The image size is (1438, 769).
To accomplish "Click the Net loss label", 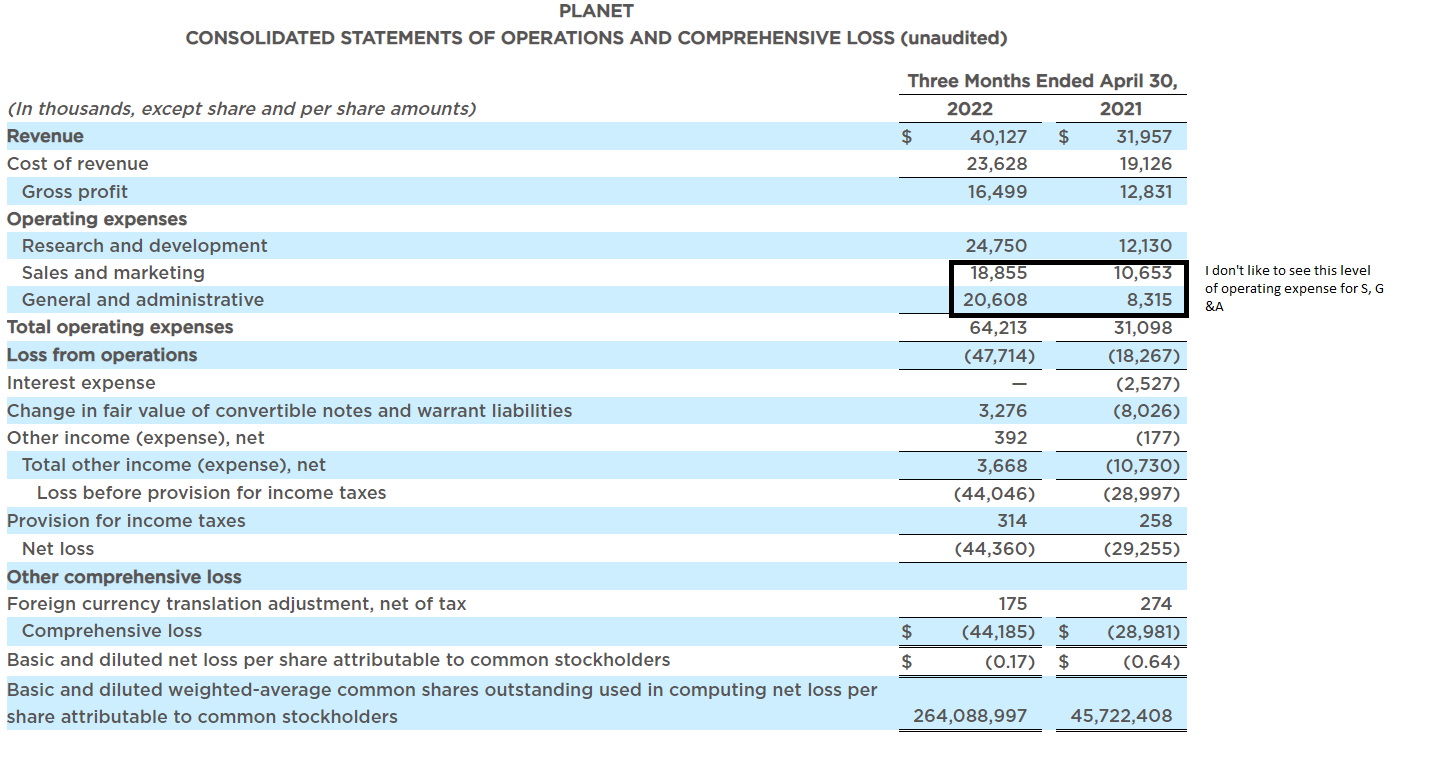I will pyautogui.click(x=58, y=549).
